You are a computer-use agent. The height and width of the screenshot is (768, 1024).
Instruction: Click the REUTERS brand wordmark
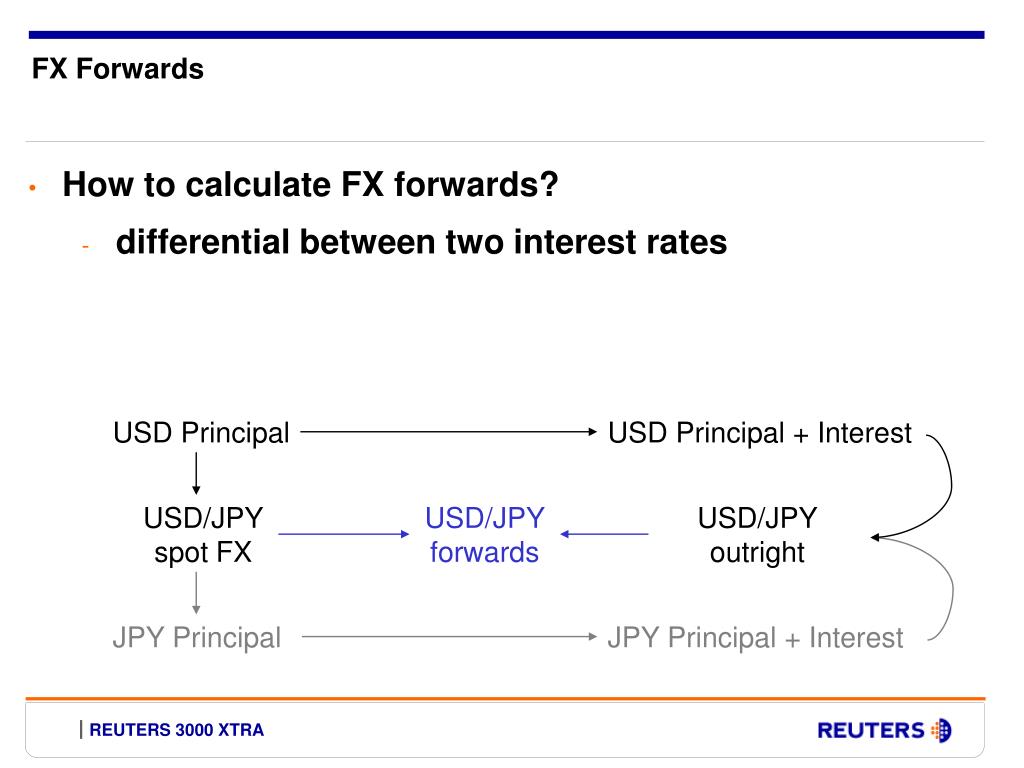tap(871, 730)
